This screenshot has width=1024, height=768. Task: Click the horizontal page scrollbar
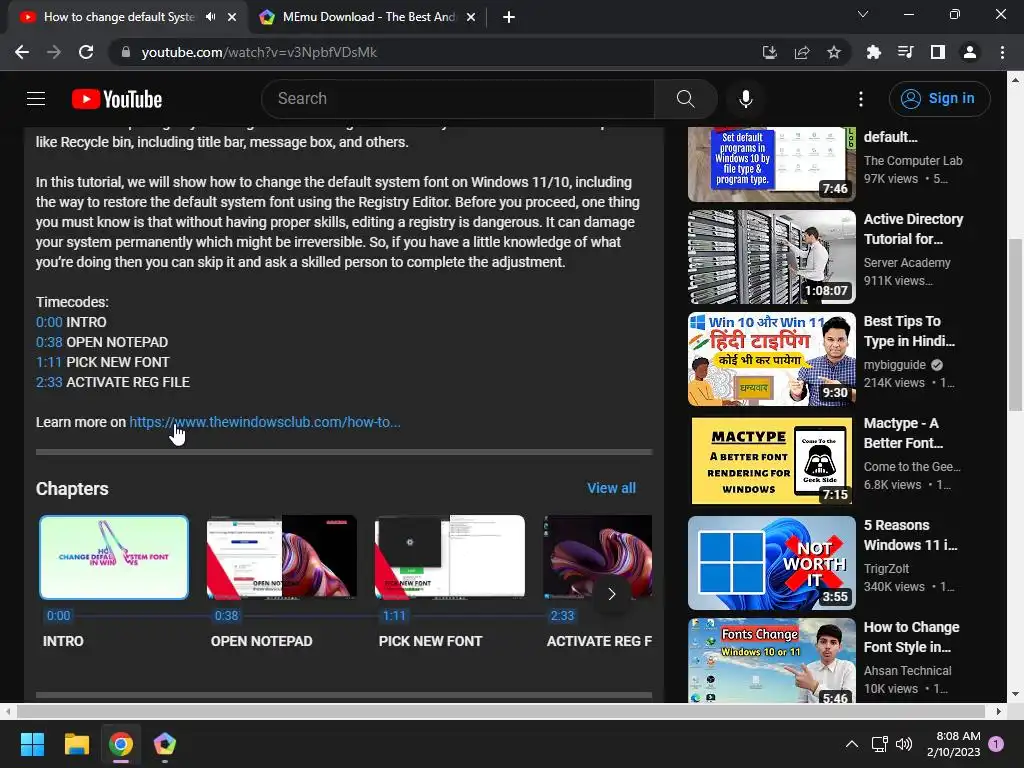[x=501, y=711]
